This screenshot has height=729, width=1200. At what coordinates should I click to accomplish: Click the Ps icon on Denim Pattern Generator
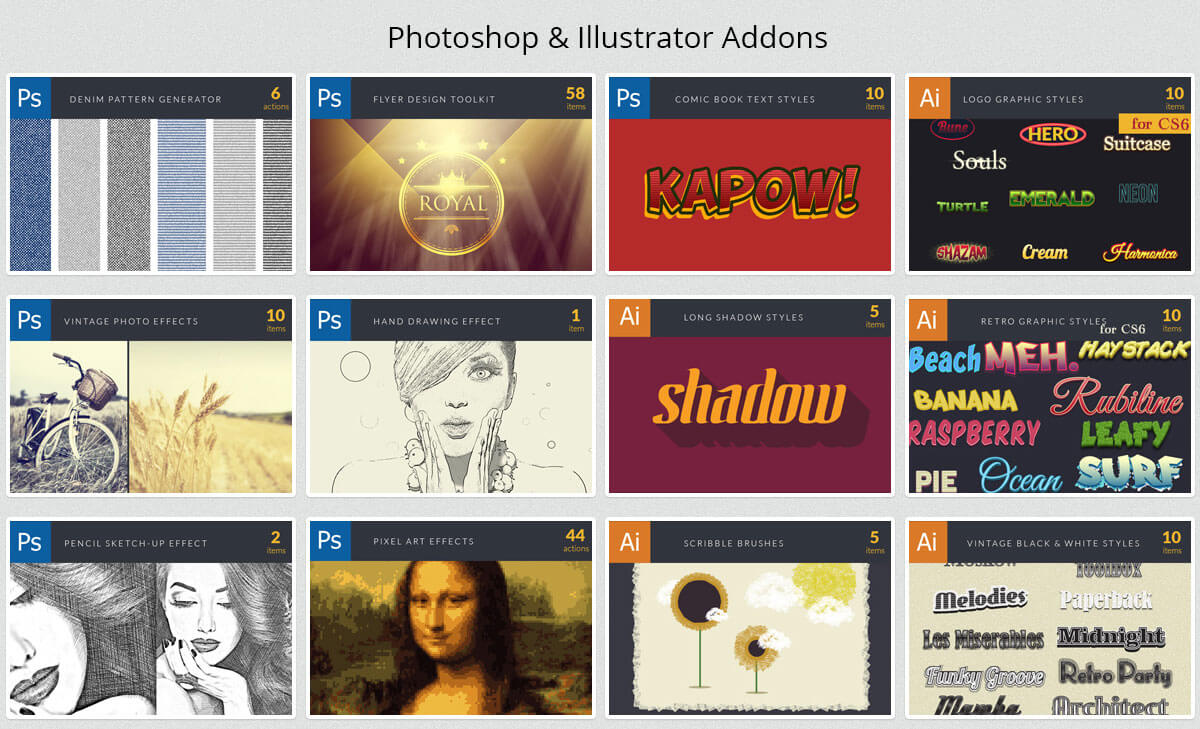click(29, 98)
